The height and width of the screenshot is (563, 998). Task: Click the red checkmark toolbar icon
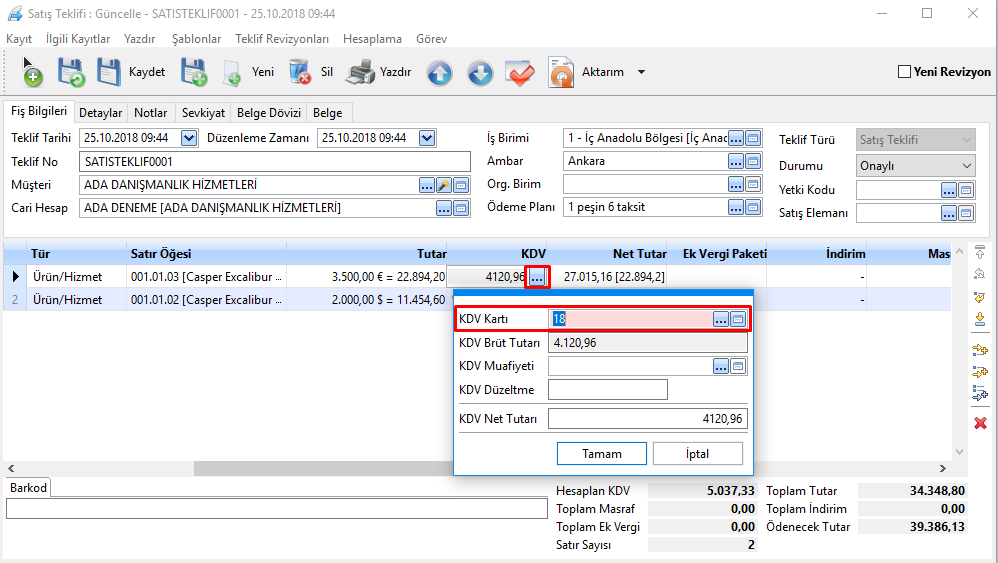pos(520,73)
